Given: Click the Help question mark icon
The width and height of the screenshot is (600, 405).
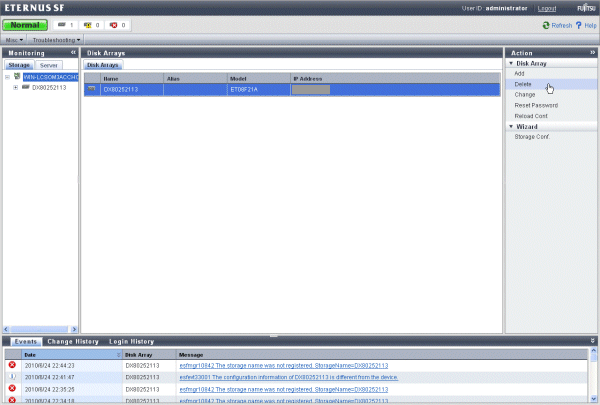Looking at the screenshot, I should click(x=579, y=25).
